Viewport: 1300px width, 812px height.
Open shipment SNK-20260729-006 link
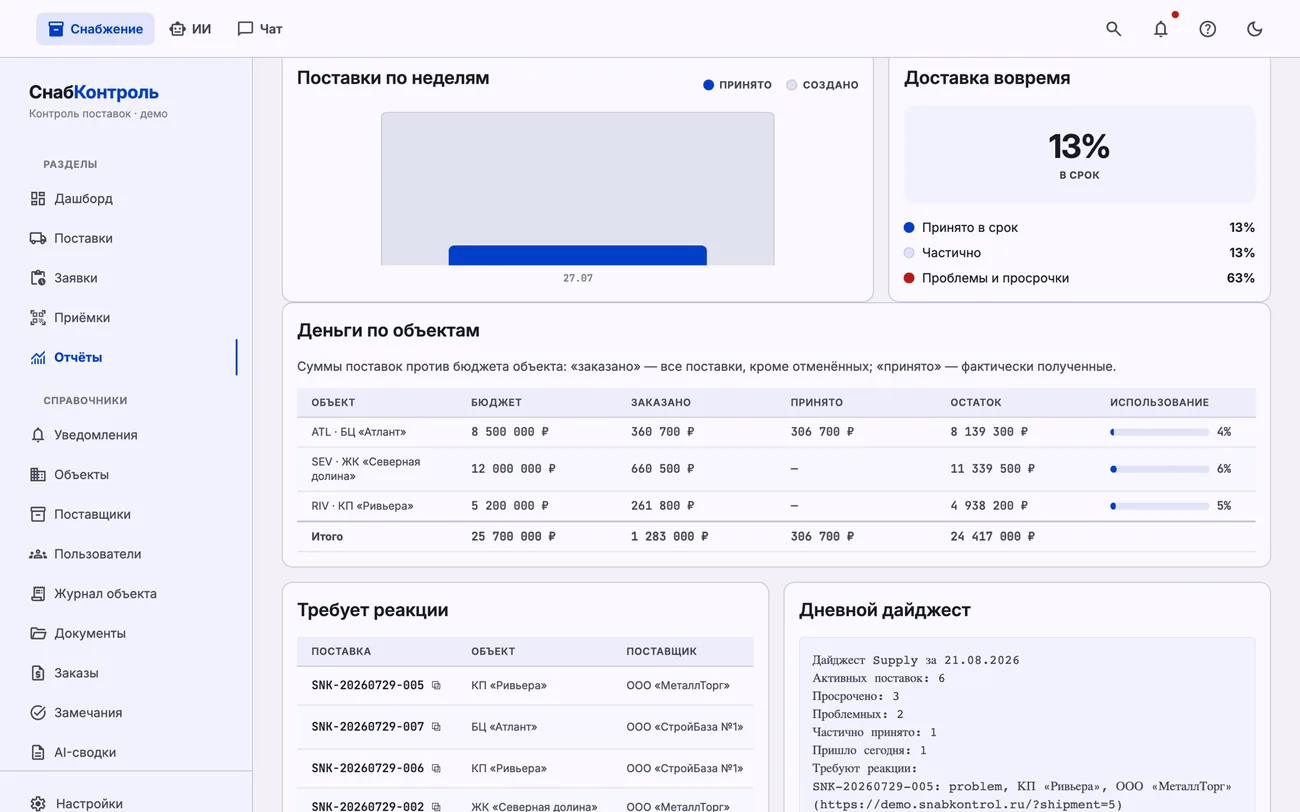point(367,768)
